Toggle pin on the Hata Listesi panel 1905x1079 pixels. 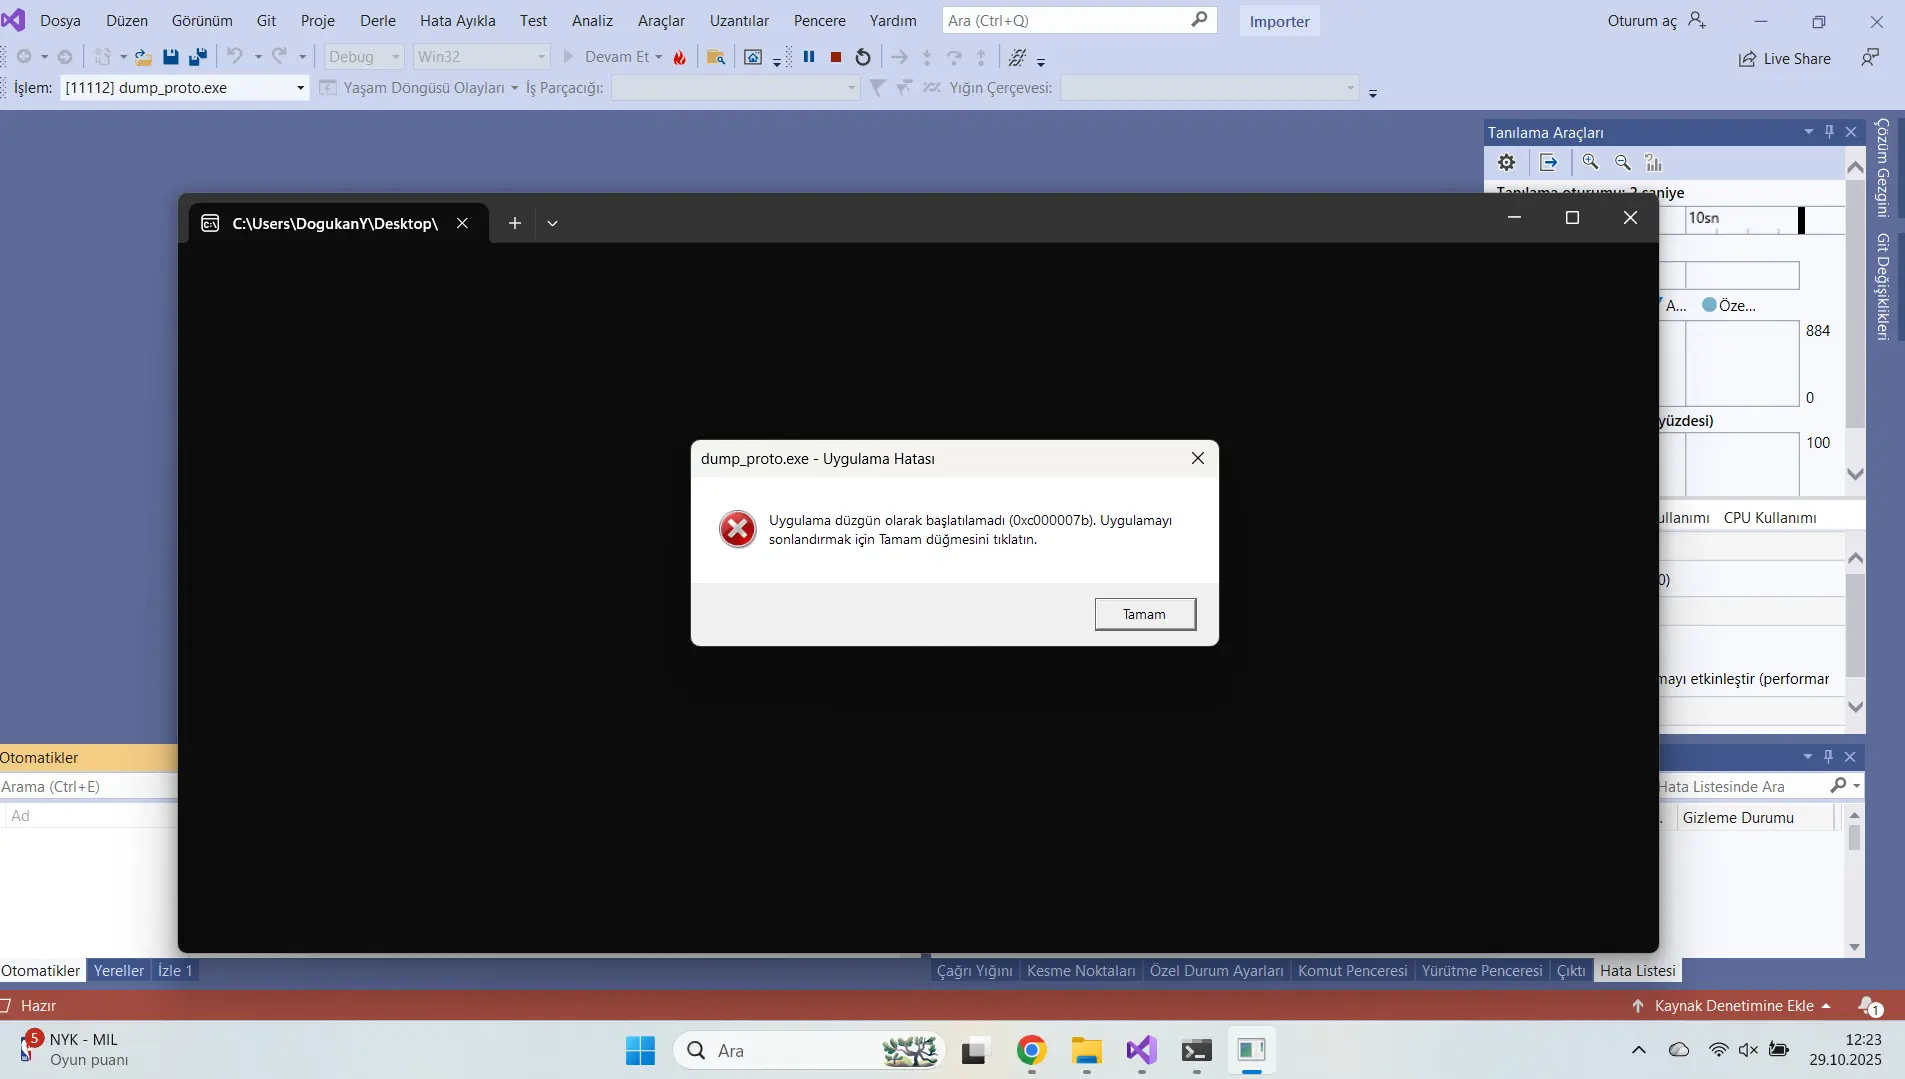1828,757
